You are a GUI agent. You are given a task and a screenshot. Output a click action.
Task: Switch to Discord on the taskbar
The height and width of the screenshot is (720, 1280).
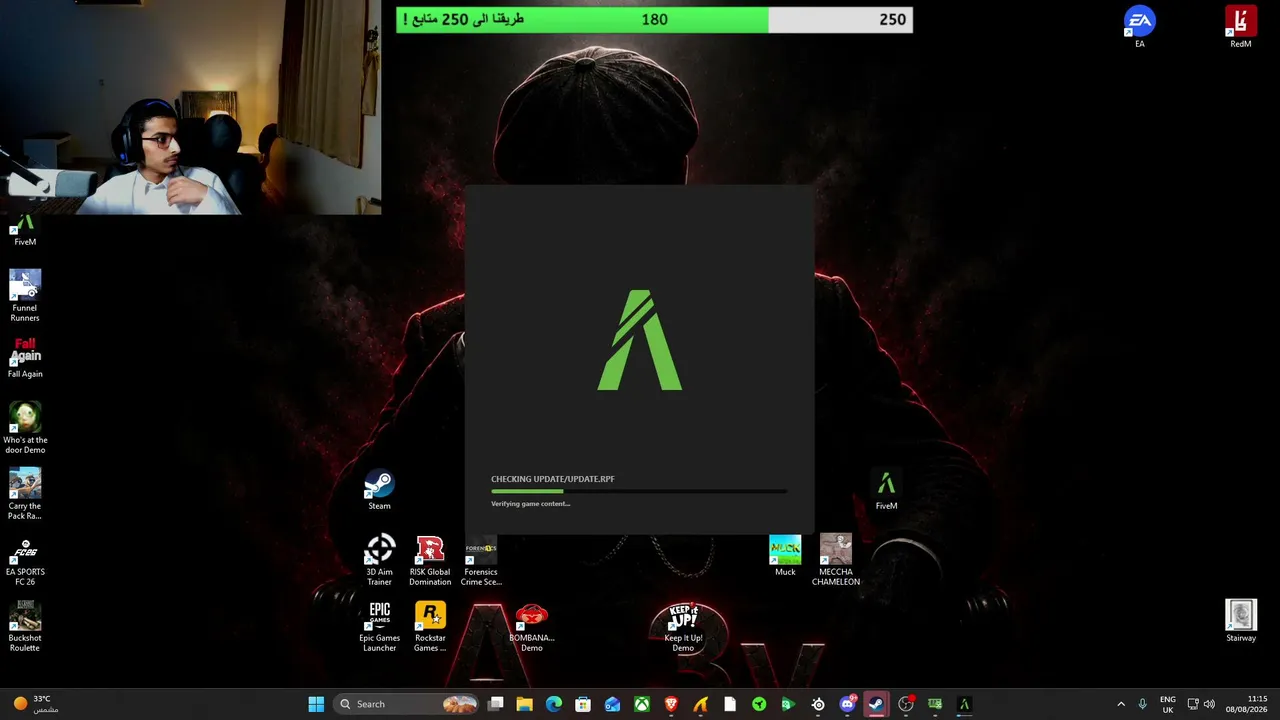coord(848,704)
